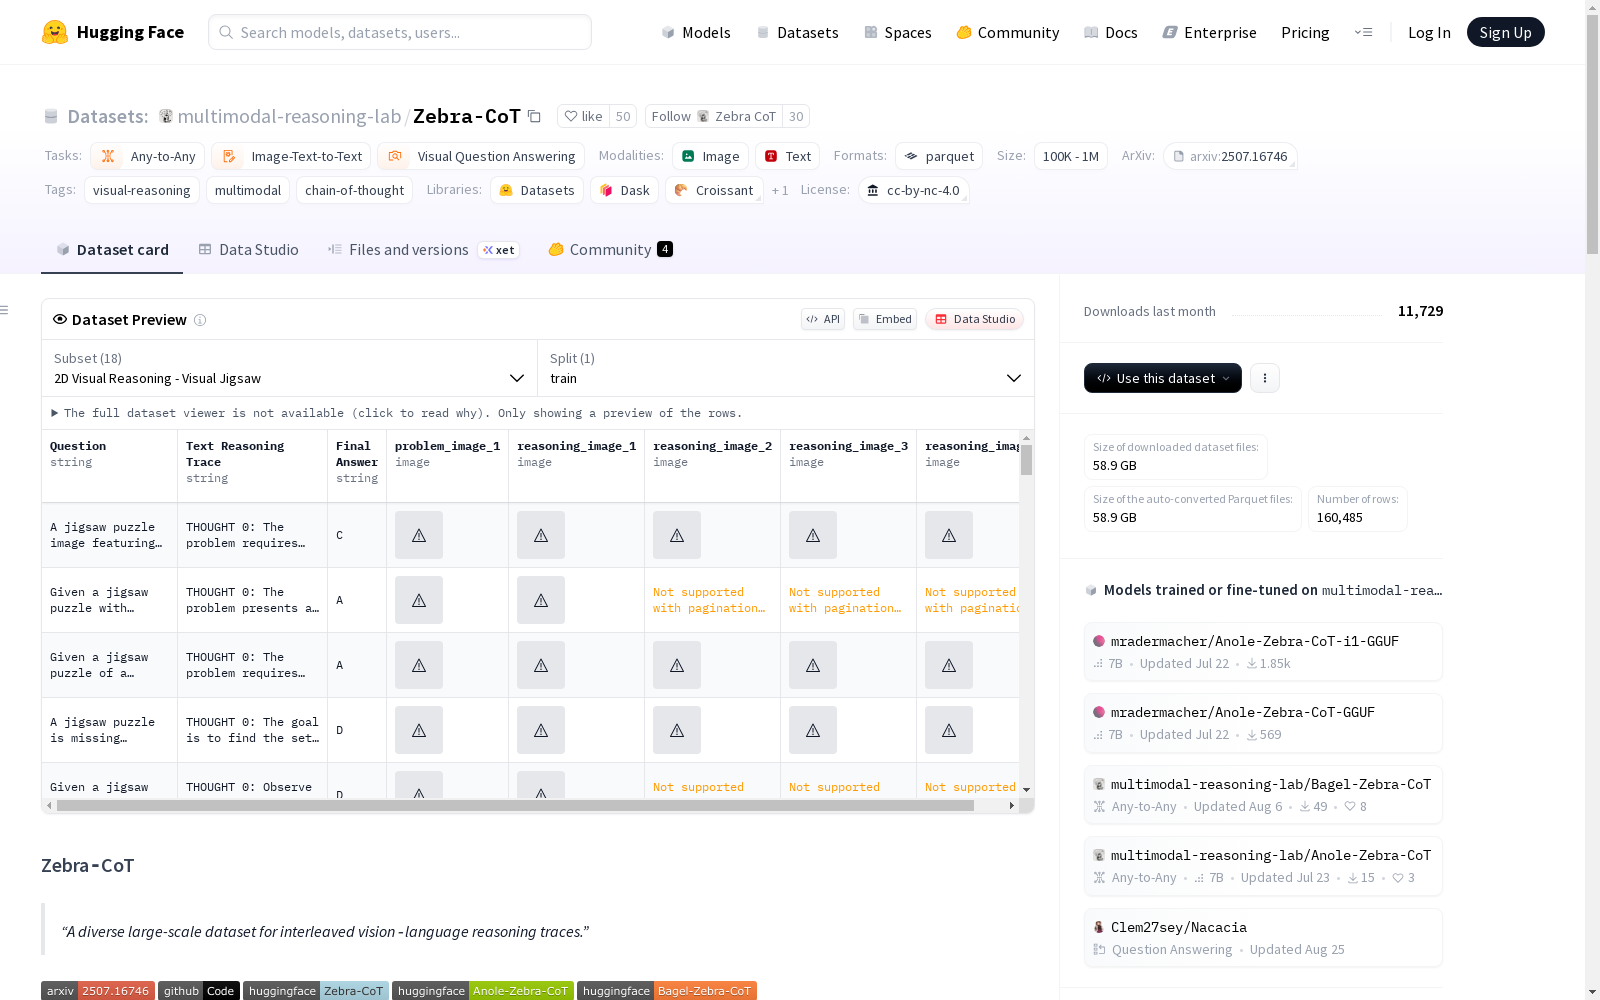
Task: Select the Datasets library tag
Action: click(537, 190)
